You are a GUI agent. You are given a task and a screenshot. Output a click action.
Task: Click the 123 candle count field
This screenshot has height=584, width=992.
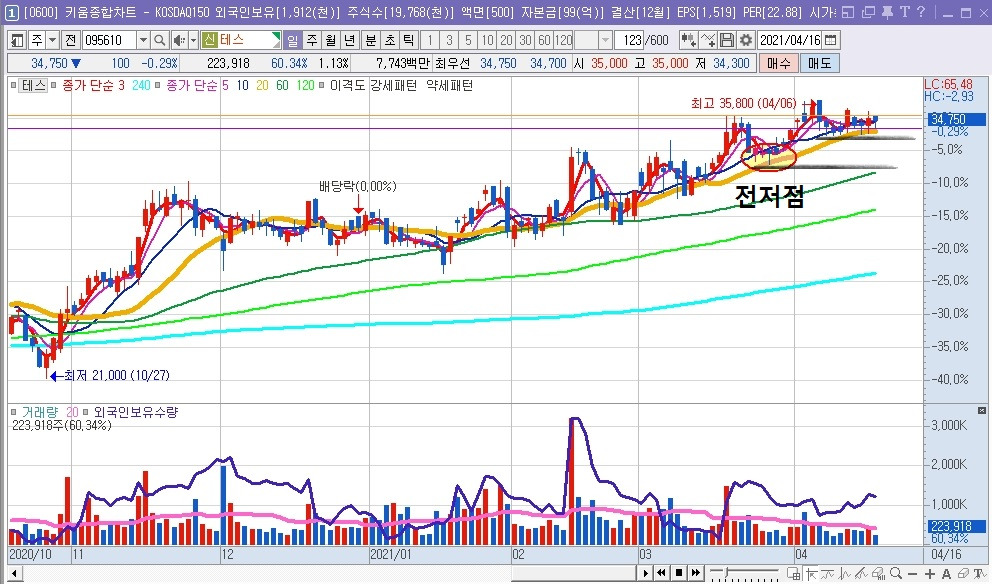[630, 40]
